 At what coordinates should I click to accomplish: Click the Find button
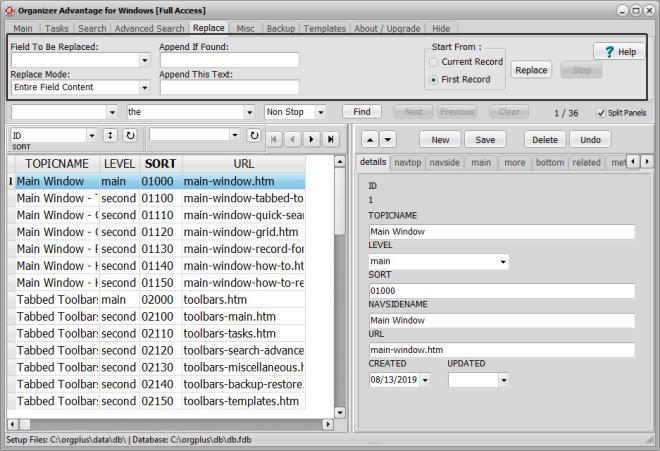tap(362, 112)
